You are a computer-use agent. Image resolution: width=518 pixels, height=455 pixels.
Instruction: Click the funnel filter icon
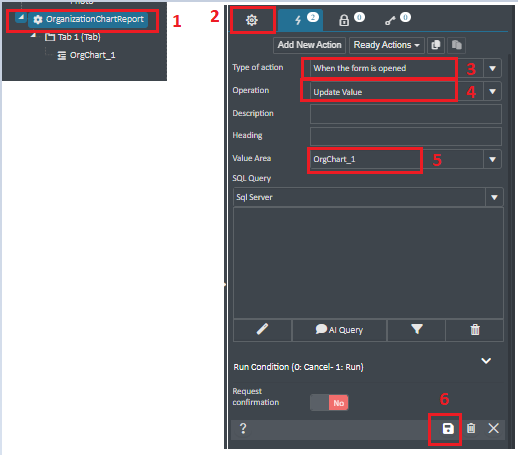pyautogui.click(x=417, y=330)
